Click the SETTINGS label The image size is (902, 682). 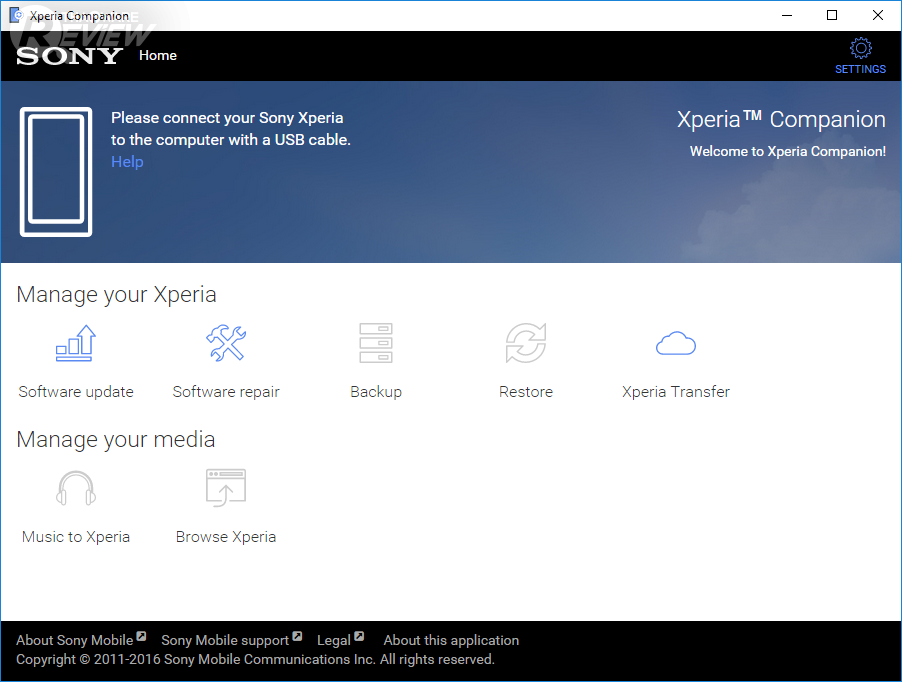(861, 69)
